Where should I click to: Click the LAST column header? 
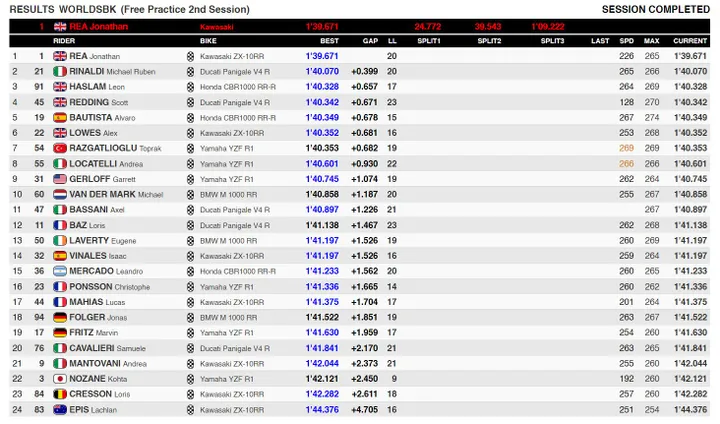click(x=600, y=41)
